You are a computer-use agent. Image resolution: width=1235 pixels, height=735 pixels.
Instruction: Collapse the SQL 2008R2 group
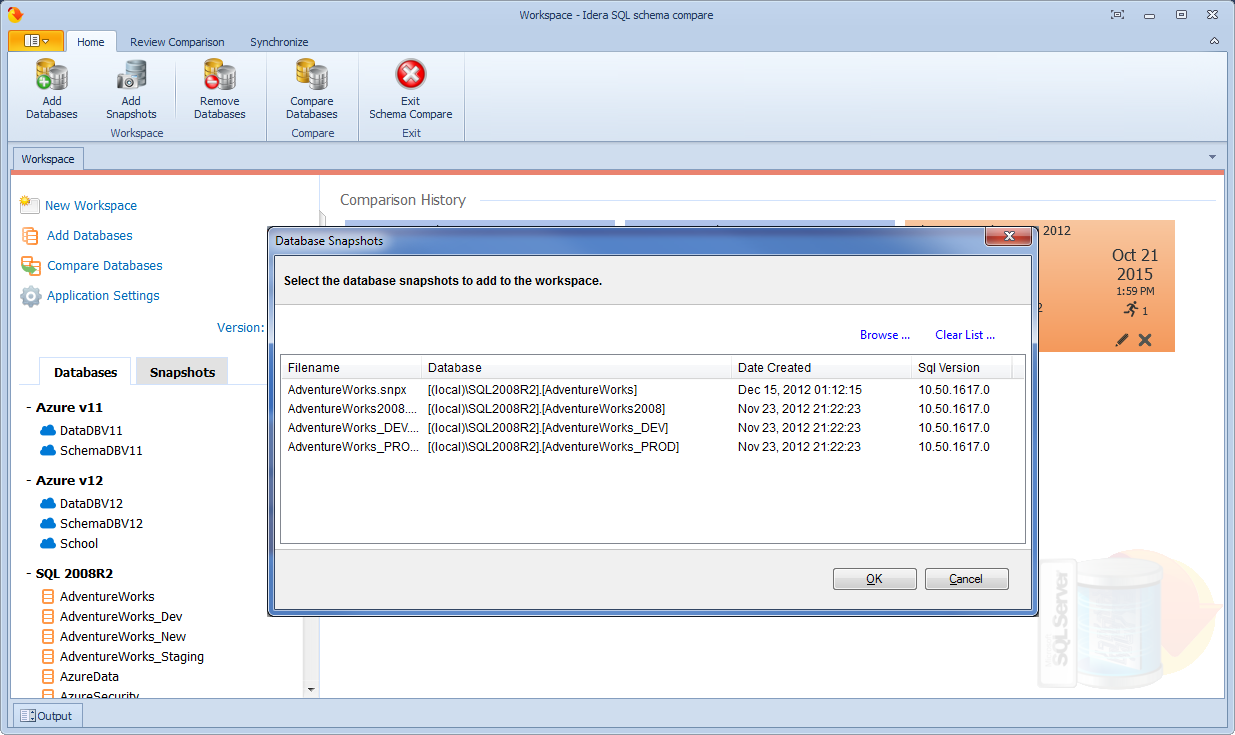(27, 574)
